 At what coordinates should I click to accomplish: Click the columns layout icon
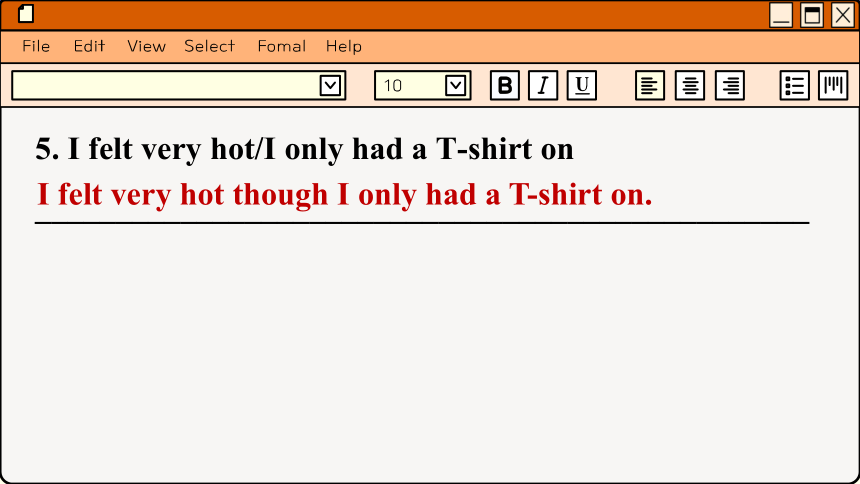pos(833,85)
